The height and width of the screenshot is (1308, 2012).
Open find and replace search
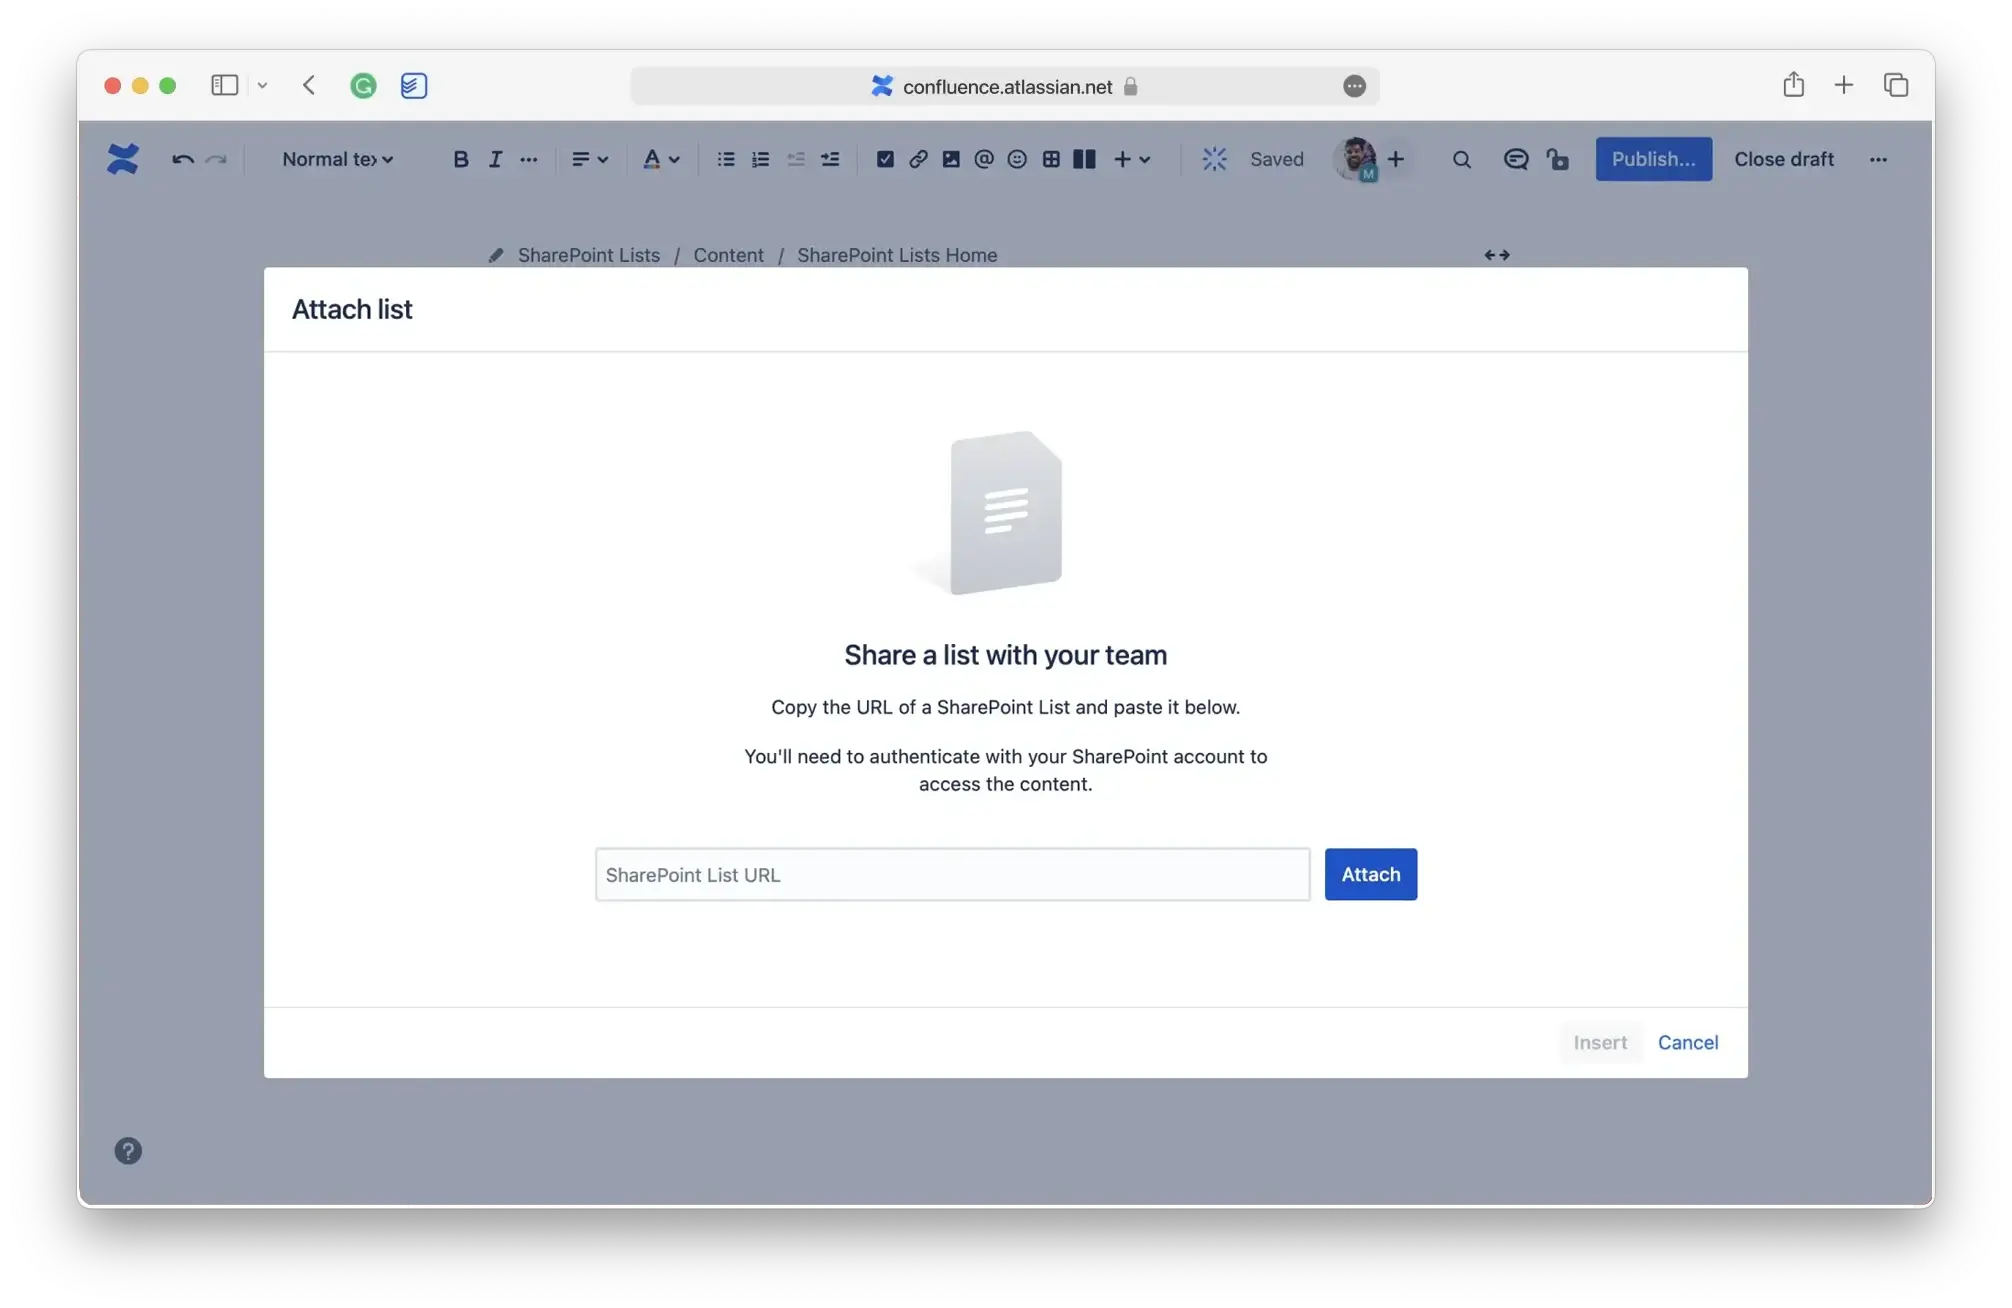point(1462,159)
